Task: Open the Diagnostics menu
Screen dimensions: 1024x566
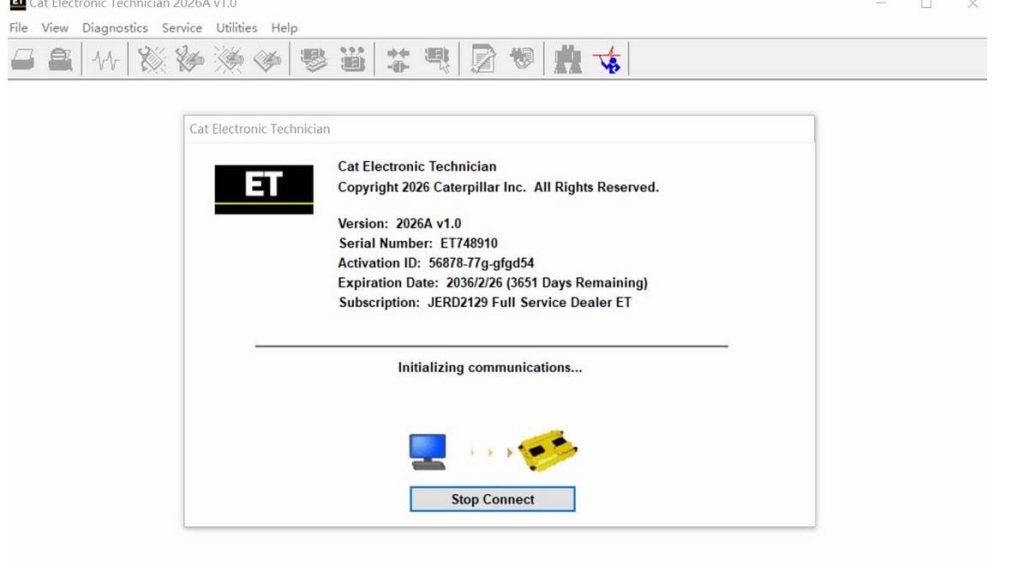Action: tap(115, 28)
